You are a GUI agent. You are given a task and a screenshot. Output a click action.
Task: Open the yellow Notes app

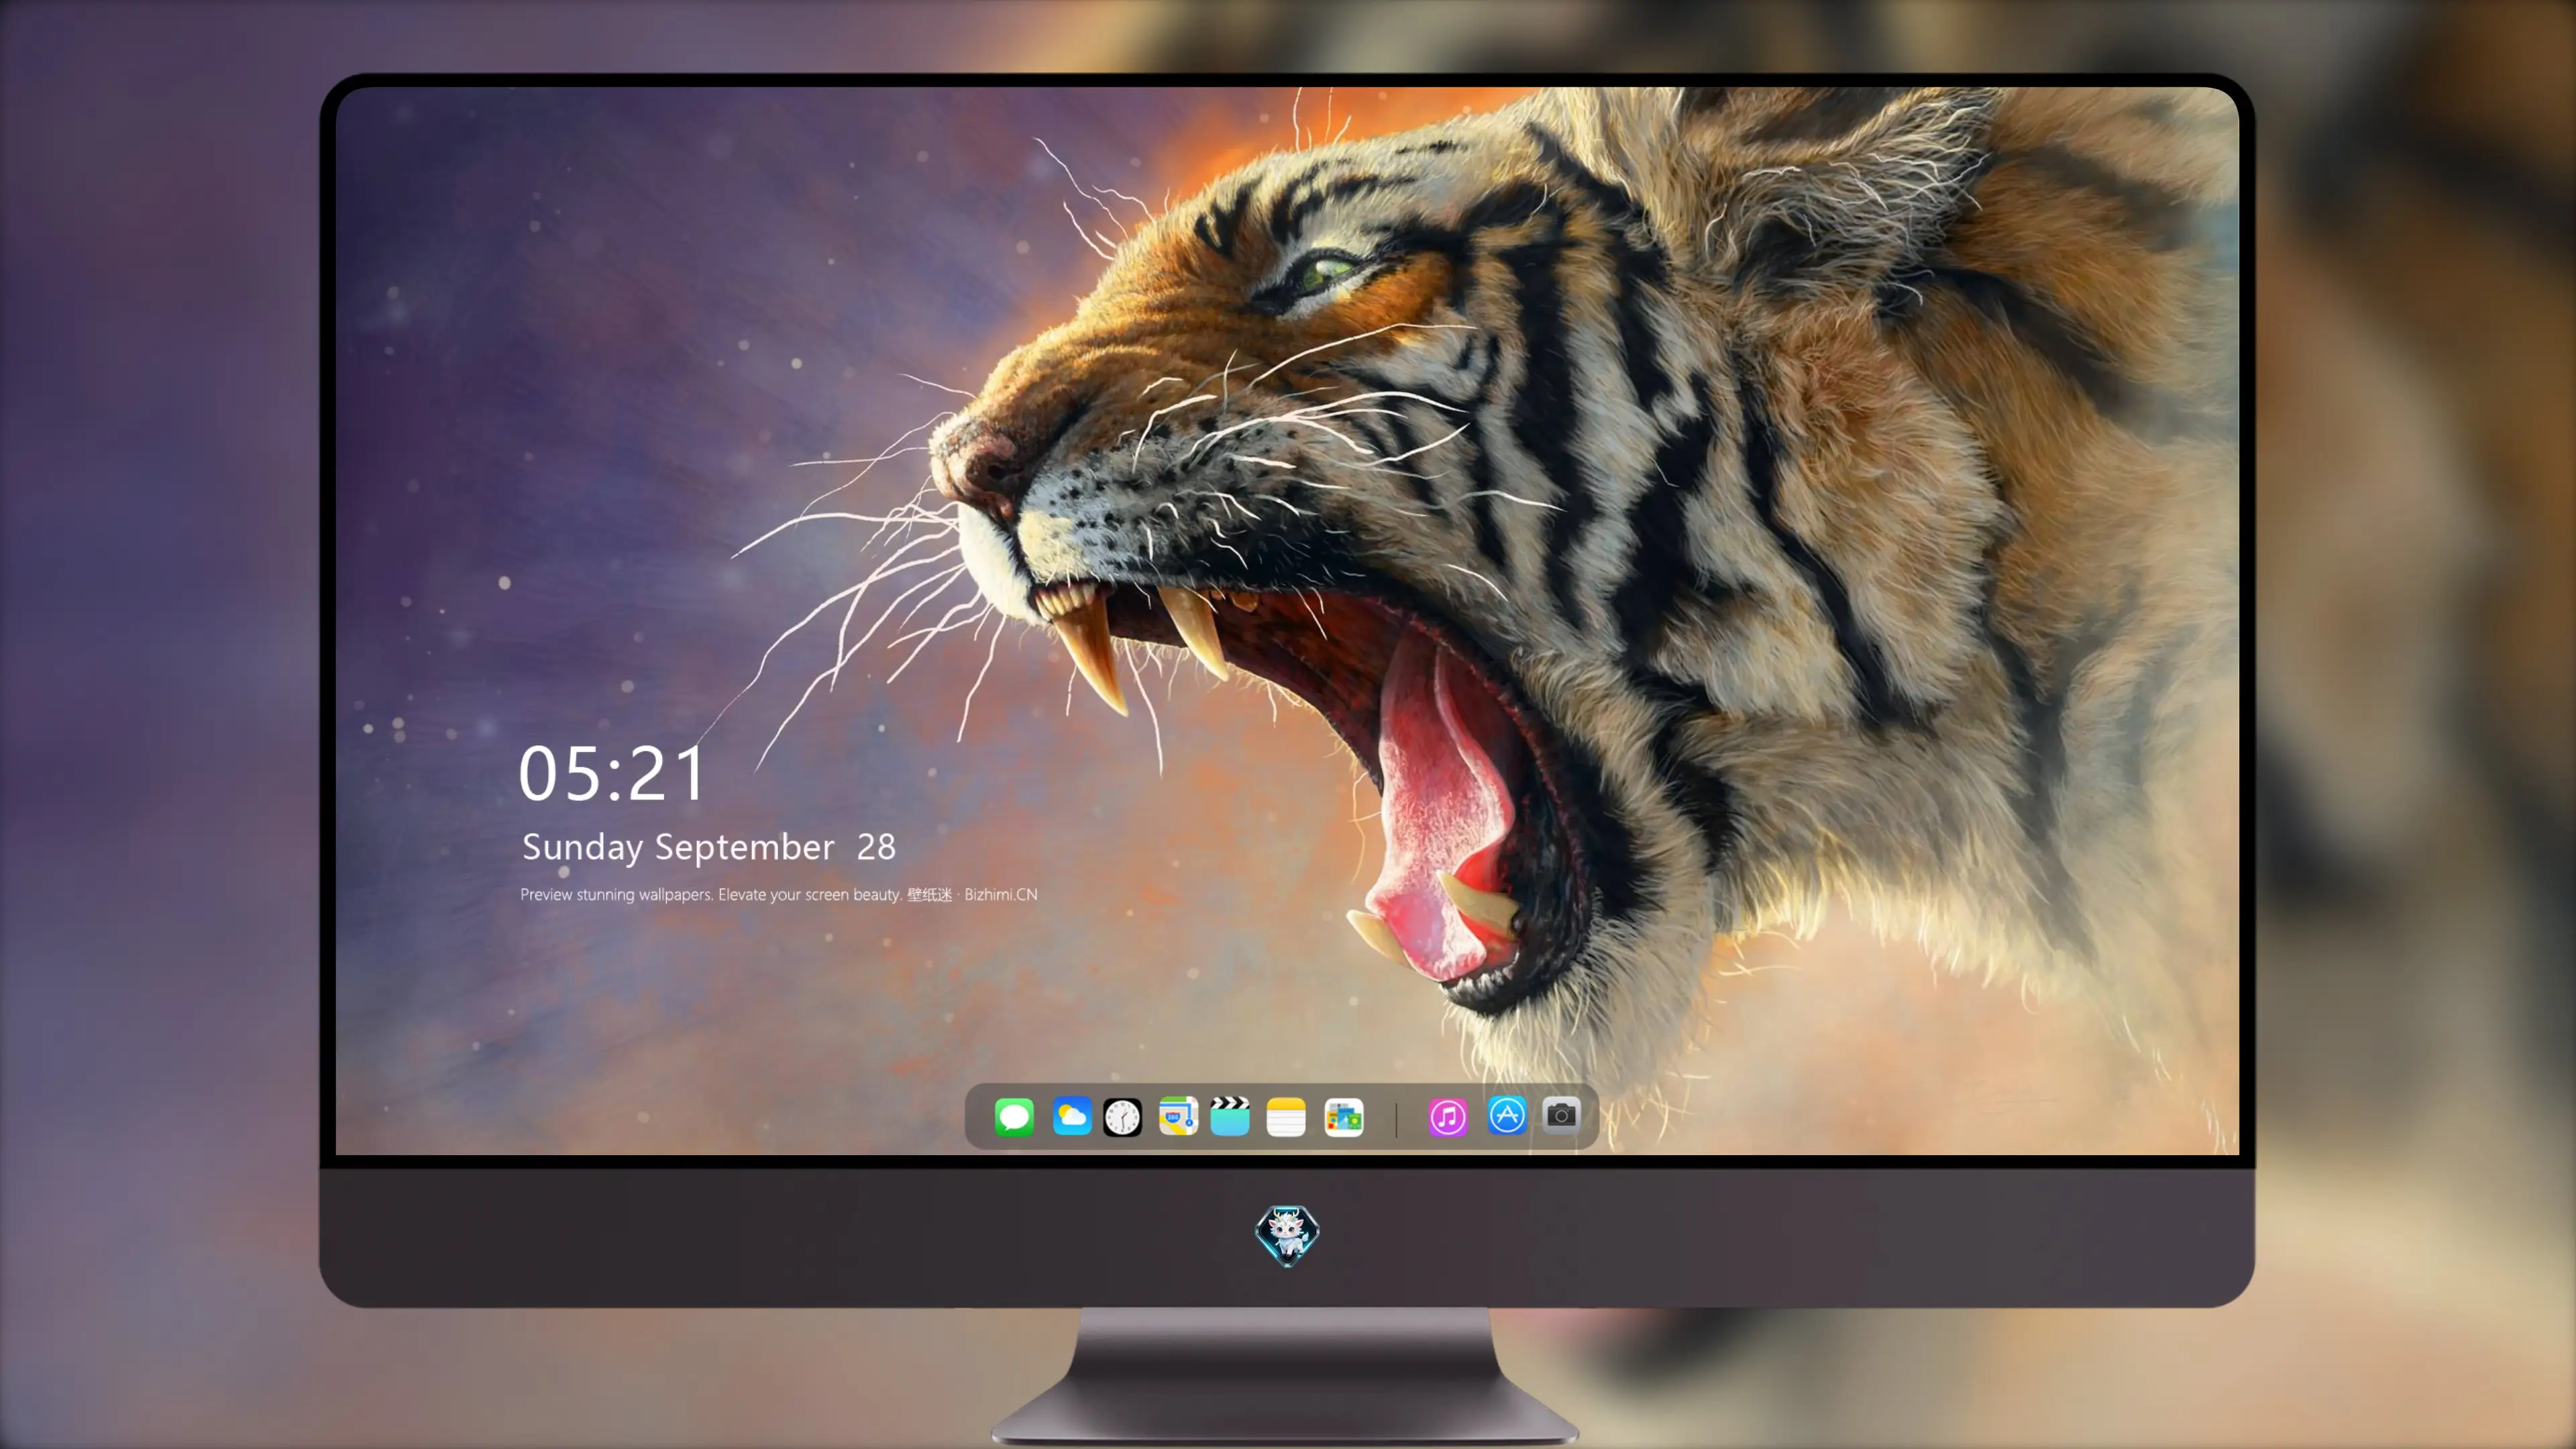tap(1286, 1117)
